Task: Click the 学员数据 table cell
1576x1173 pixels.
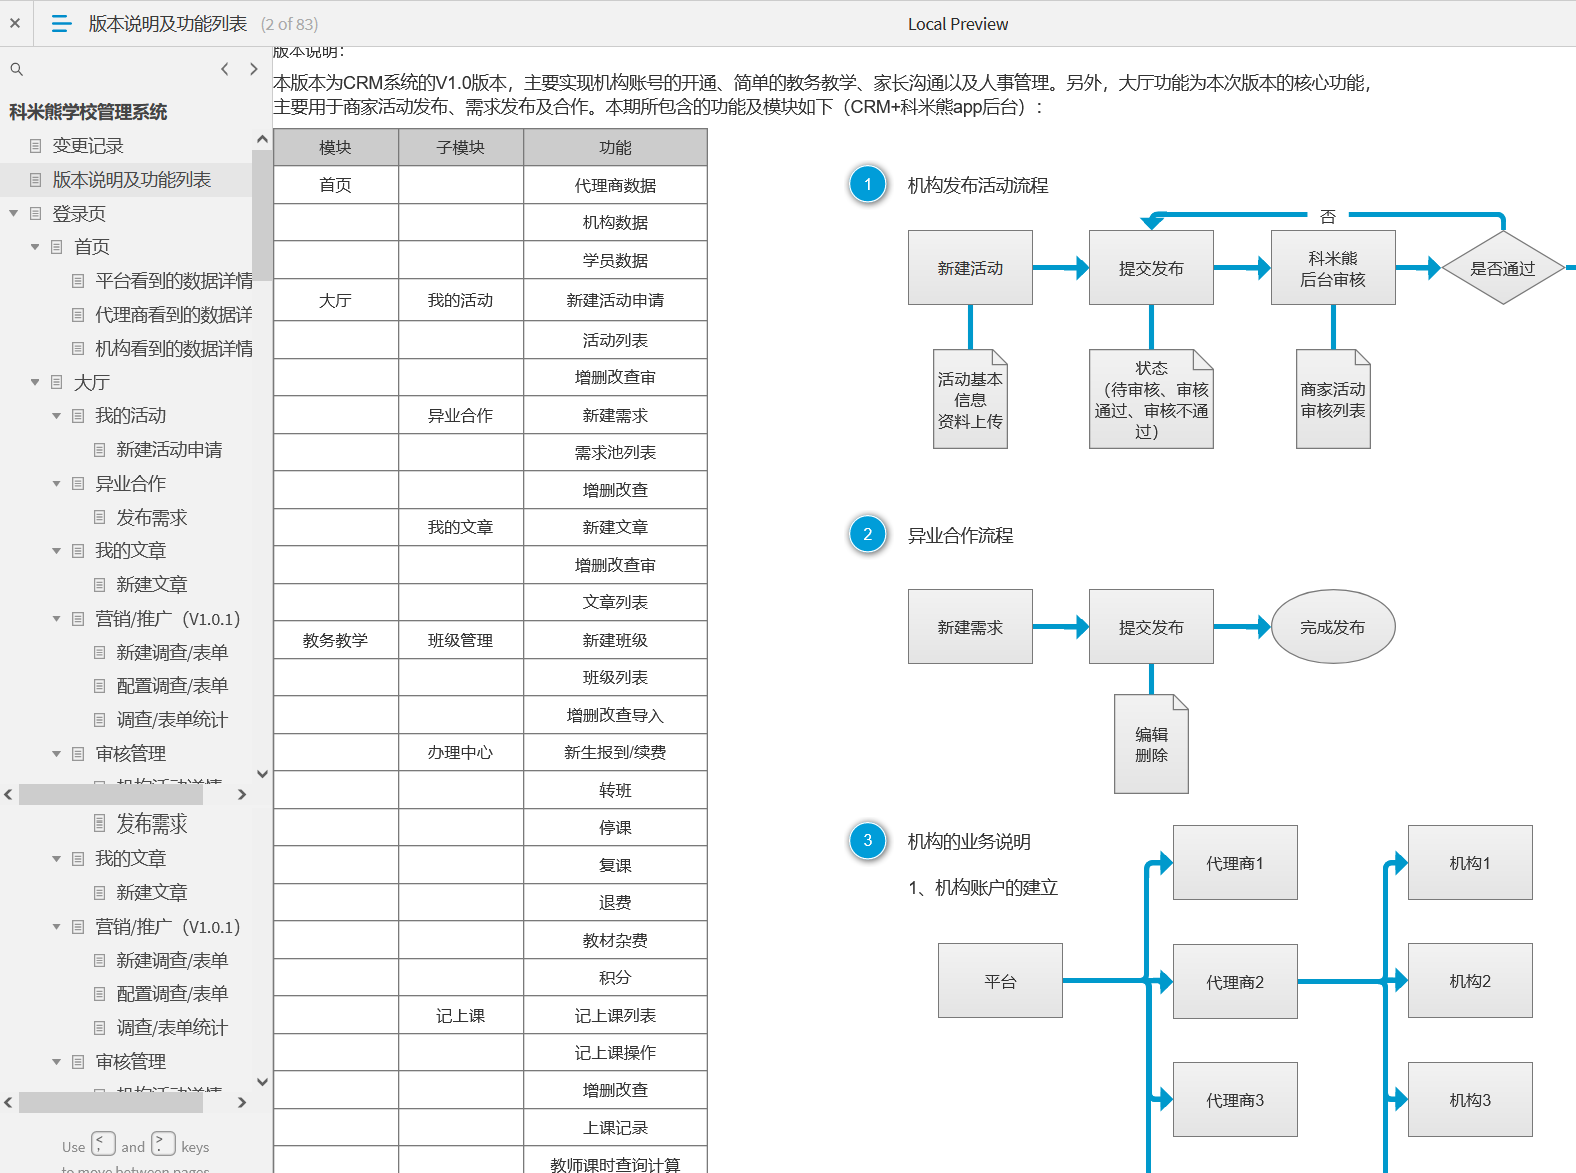Action: (615, 260)
